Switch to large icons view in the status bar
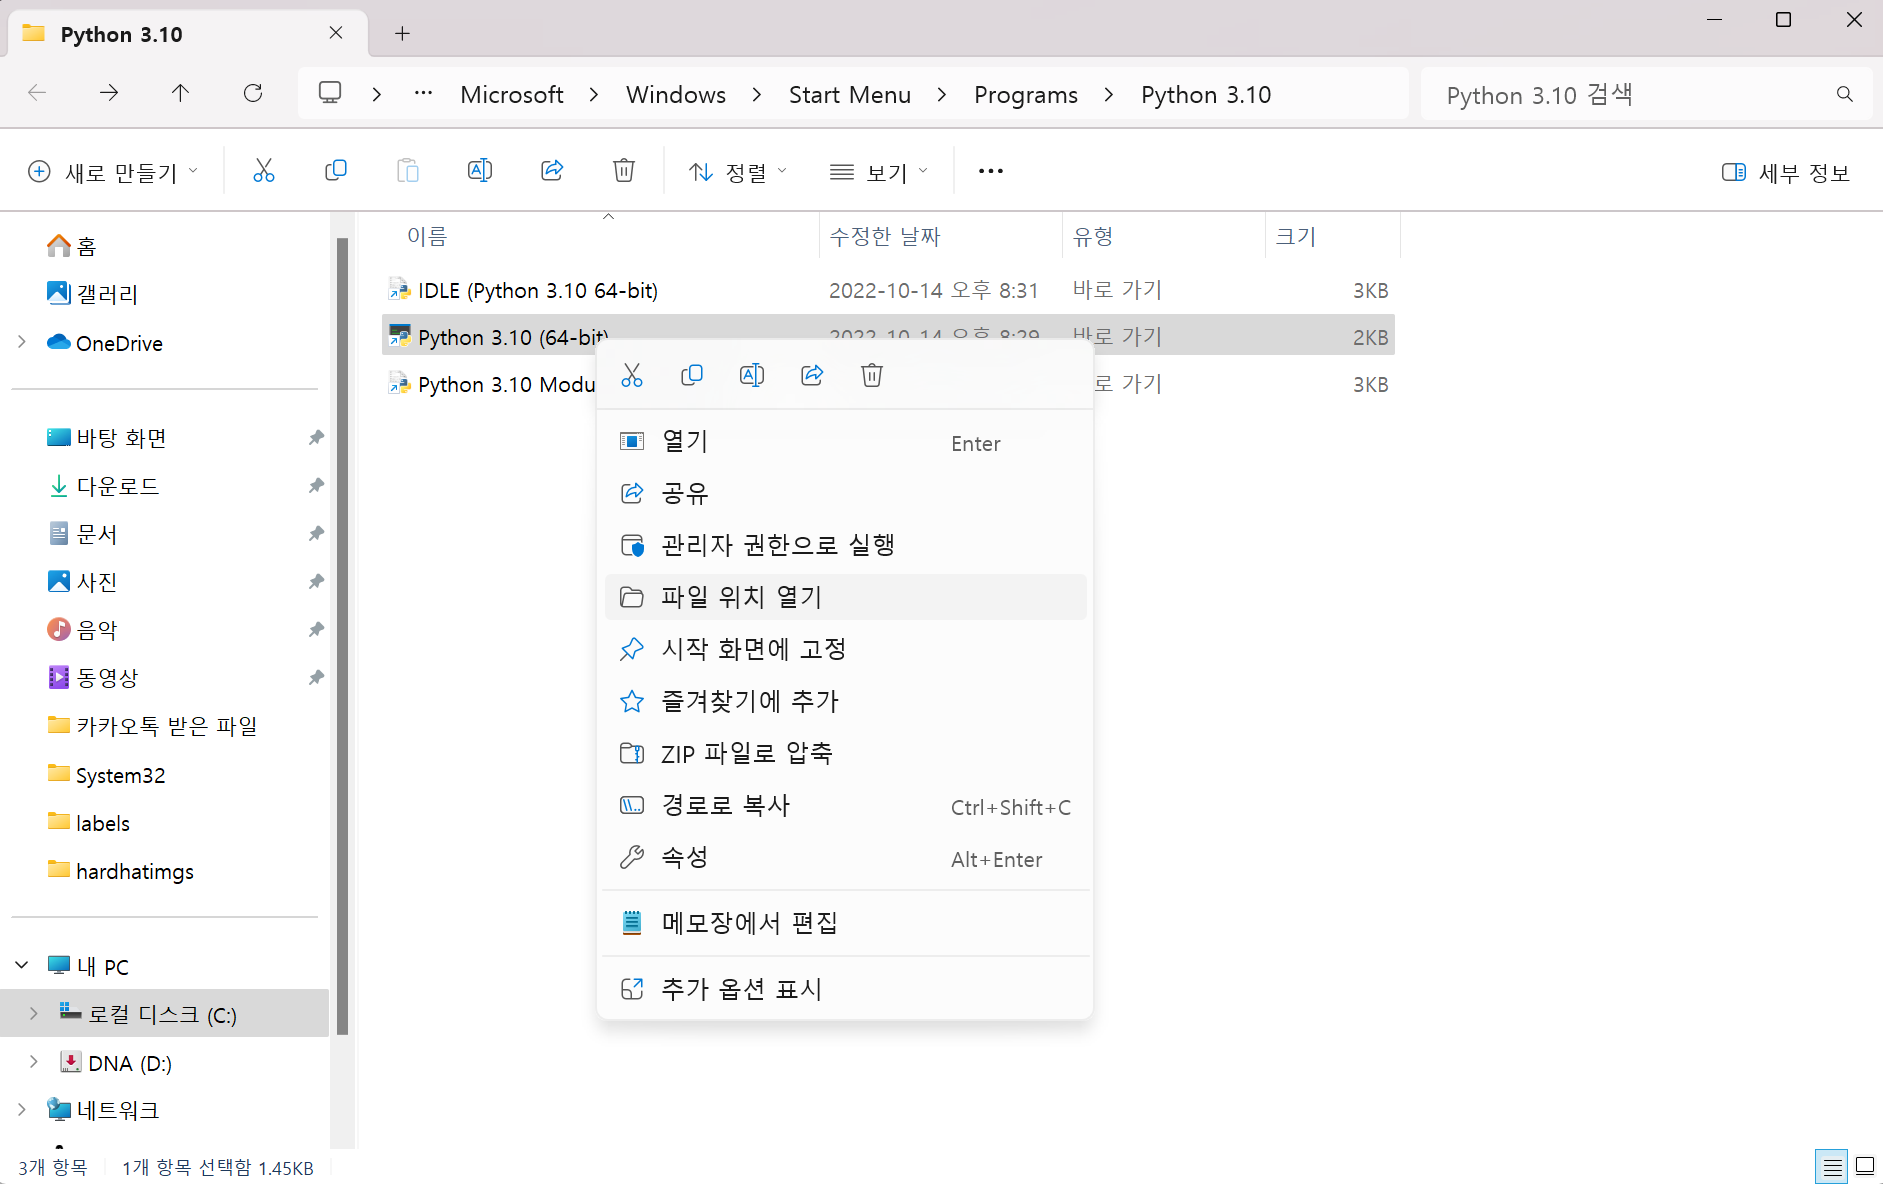This screenshot has width=1883, height=1184. [x=1865, y=1167]
